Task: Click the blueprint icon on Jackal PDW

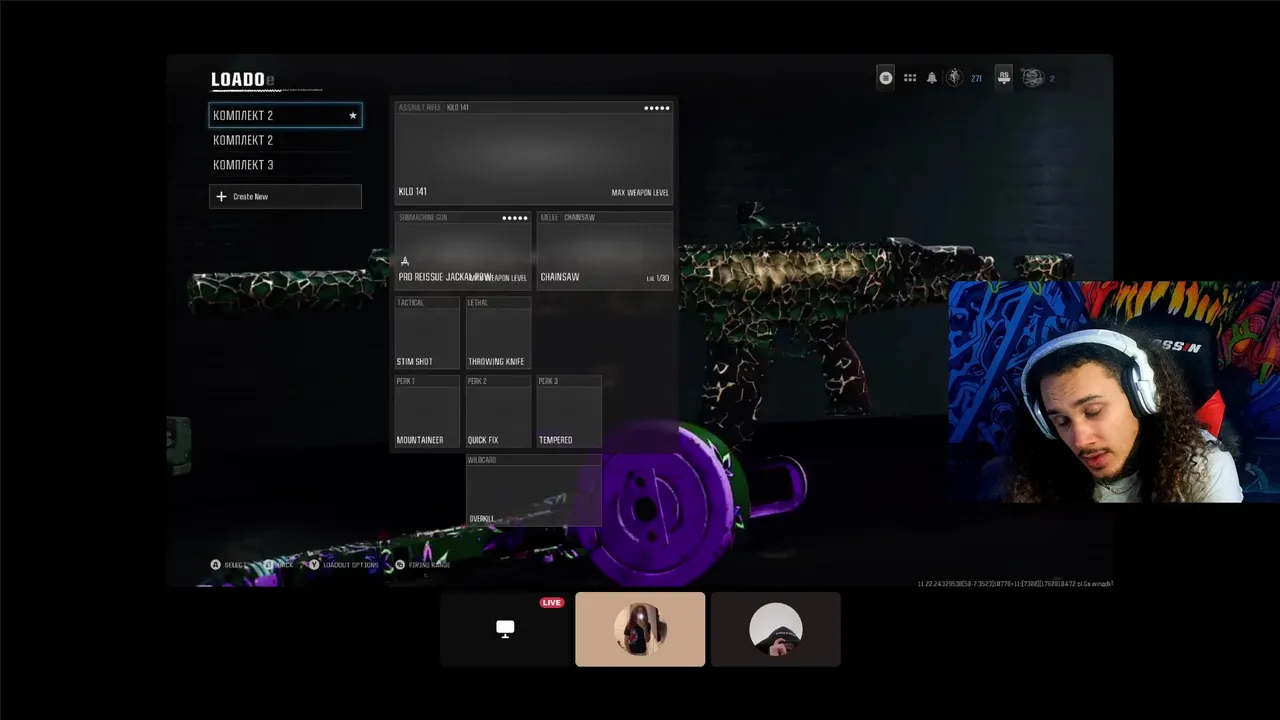Action: coord(405,262)
